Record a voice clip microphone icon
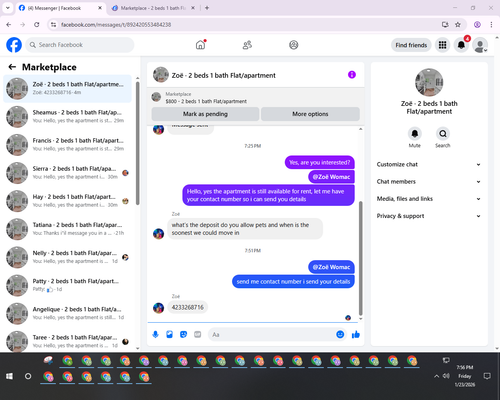The image size is (500, 400). [155, 334]
